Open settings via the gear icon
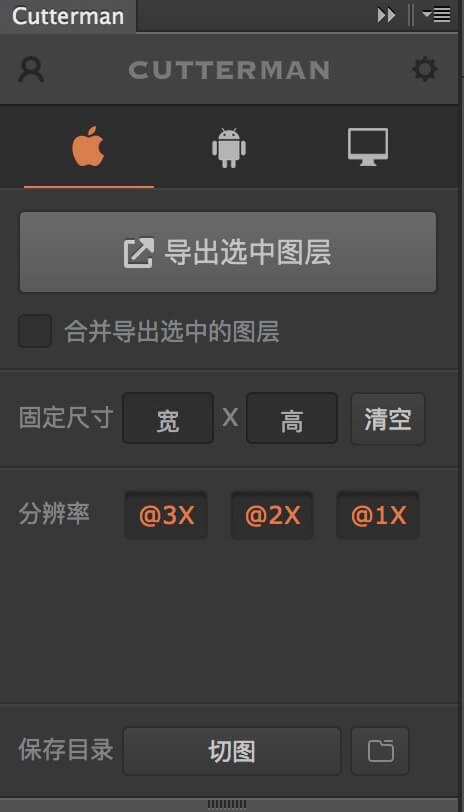The width and height of the screenshot is (464, 812). pos(425,69)
